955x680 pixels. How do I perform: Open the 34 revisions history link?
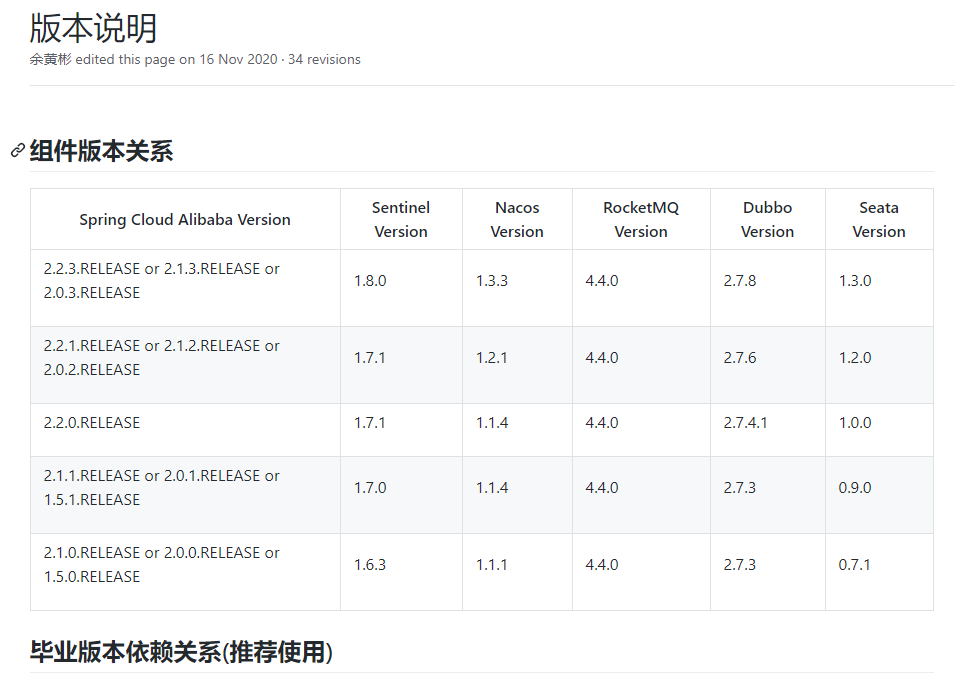(x=324, y=59)
